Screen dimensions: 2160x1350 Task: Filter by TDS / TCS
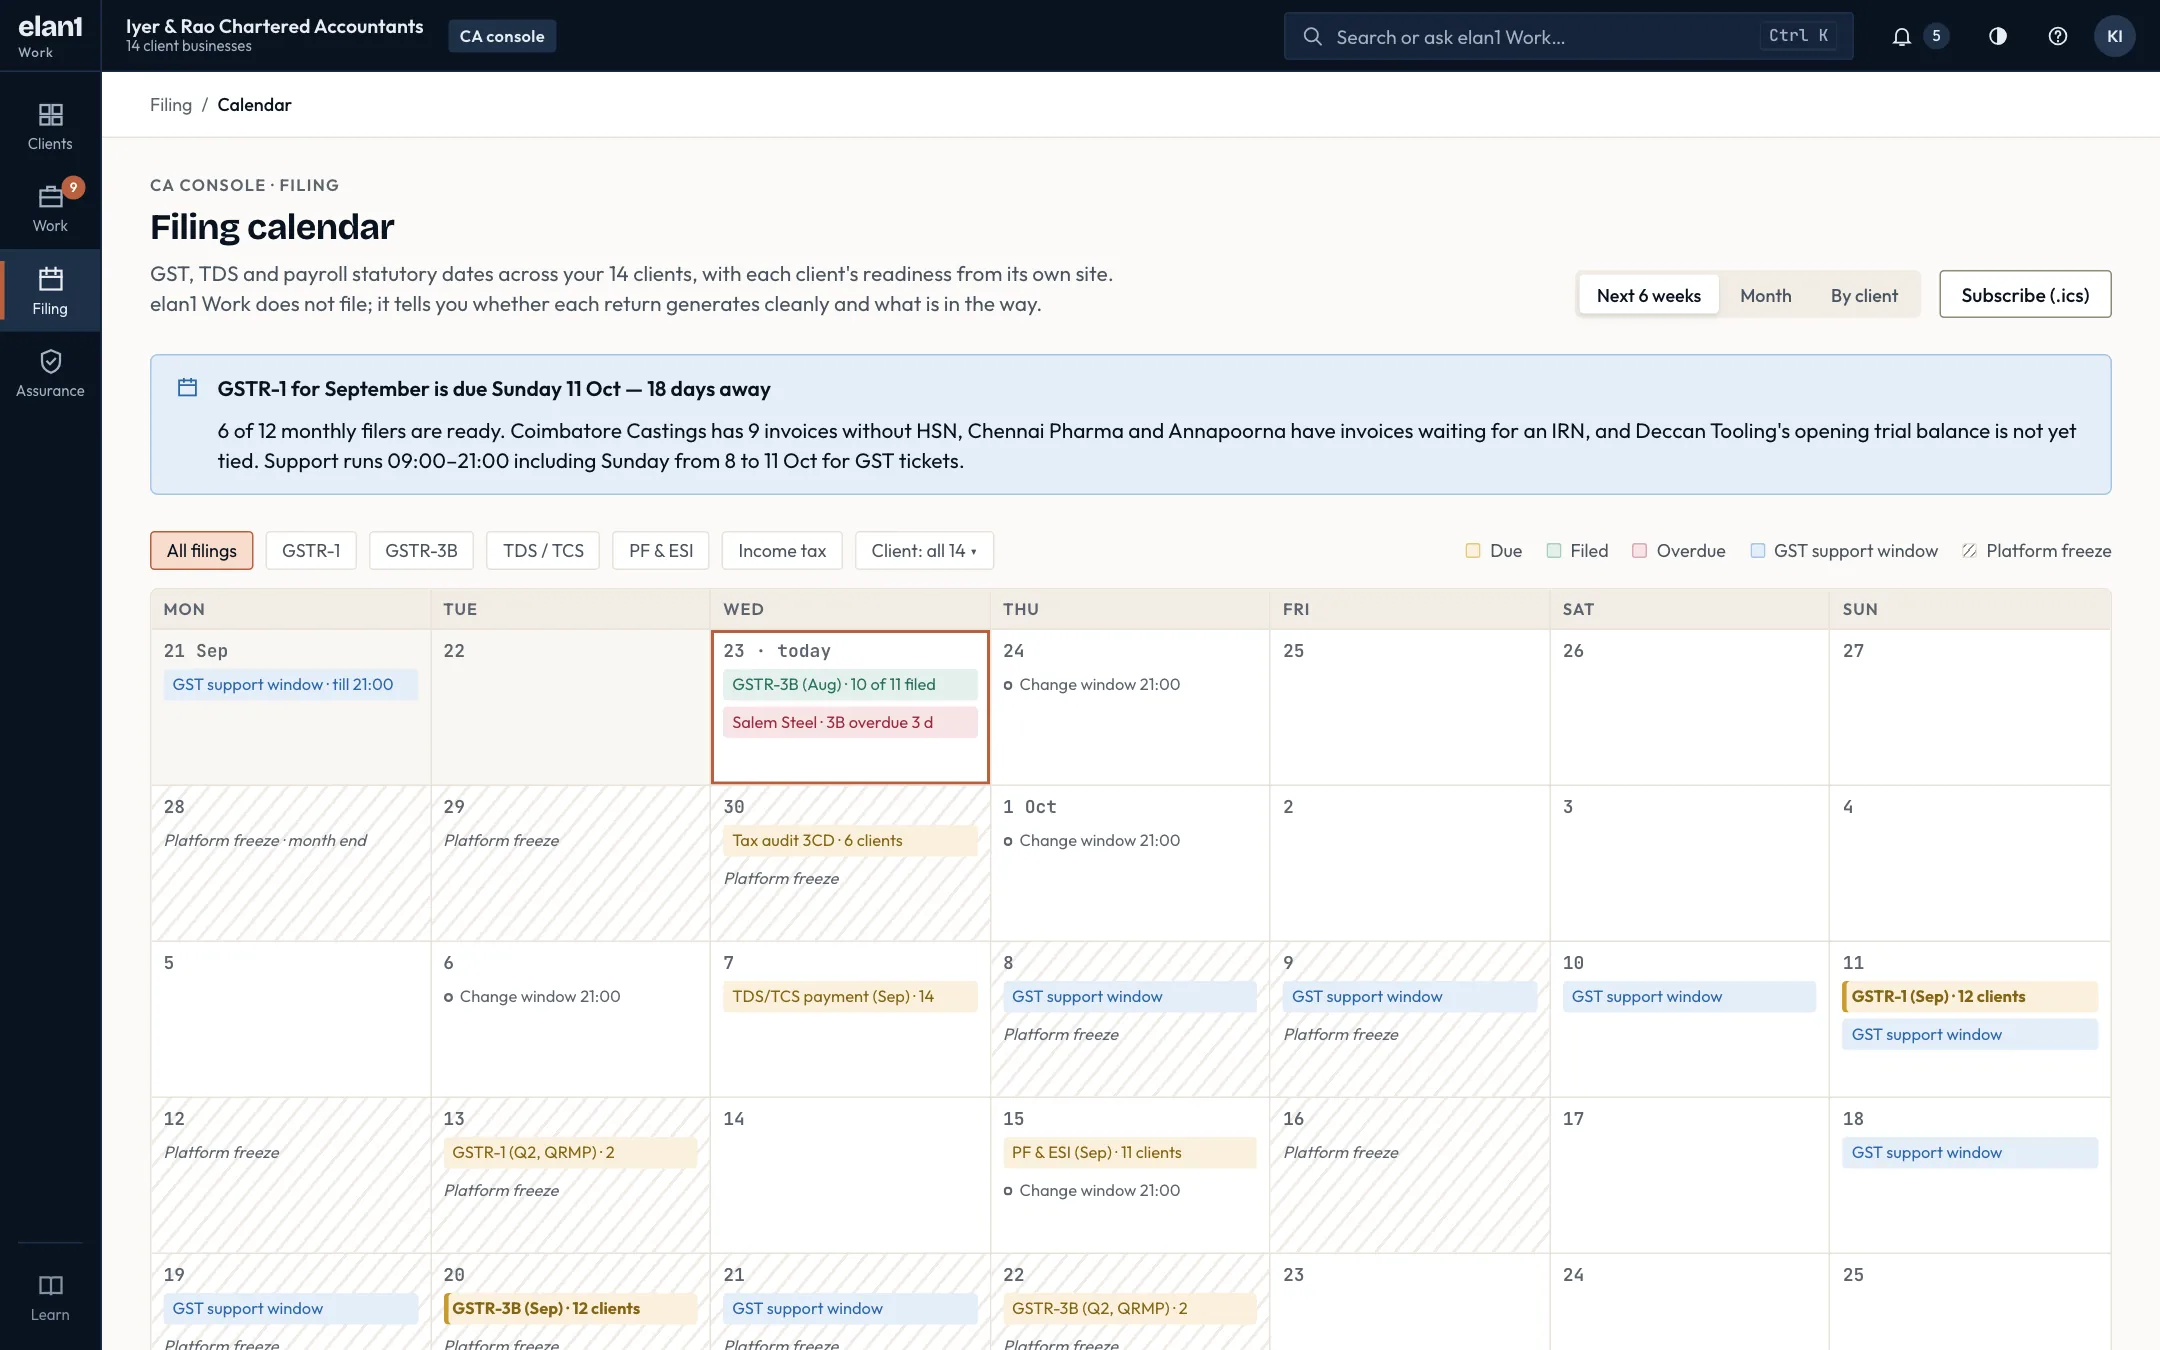tap(543, 551)
